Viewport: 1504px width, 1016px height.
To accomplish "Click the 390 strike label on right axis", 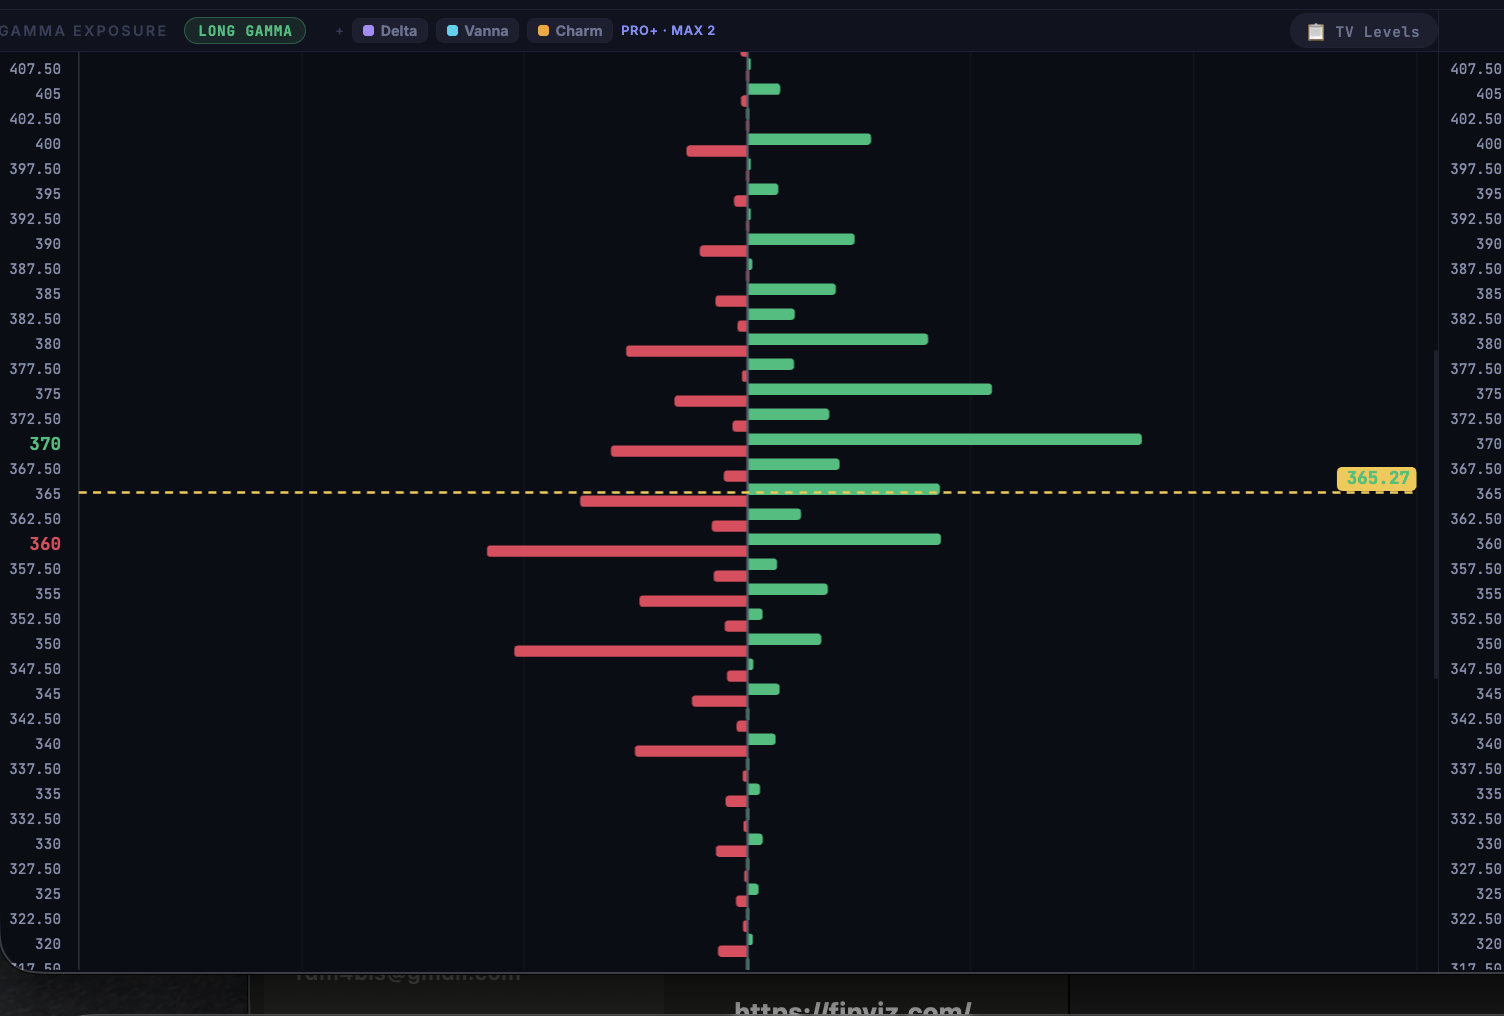I will (x=1489, y=244).
